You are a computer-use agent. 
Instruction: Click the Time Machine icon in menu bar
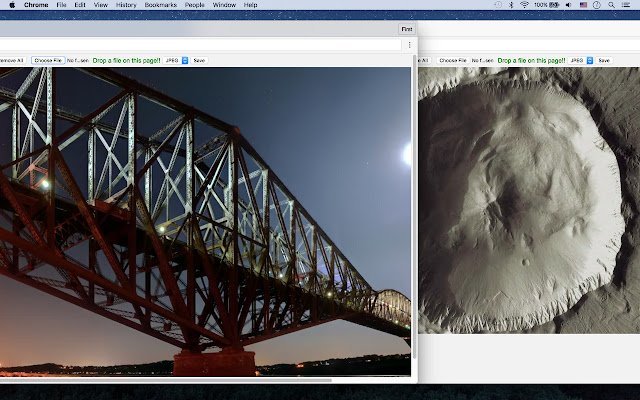[x=498, y=5]
